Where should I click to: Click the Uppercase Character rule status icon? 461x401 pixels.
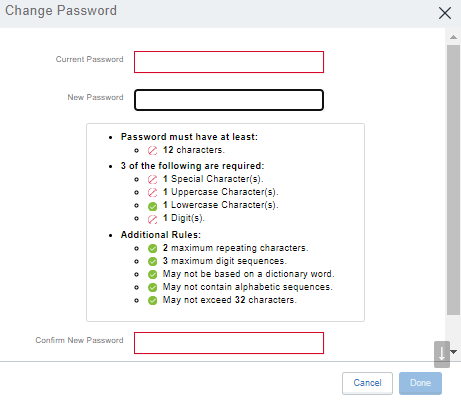(152, 193)
